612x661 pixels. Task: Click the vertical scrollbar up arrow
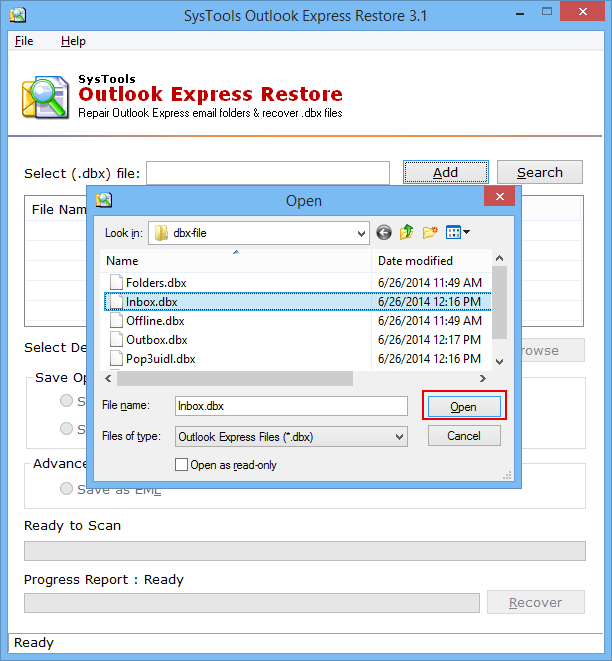click(499, 258)
